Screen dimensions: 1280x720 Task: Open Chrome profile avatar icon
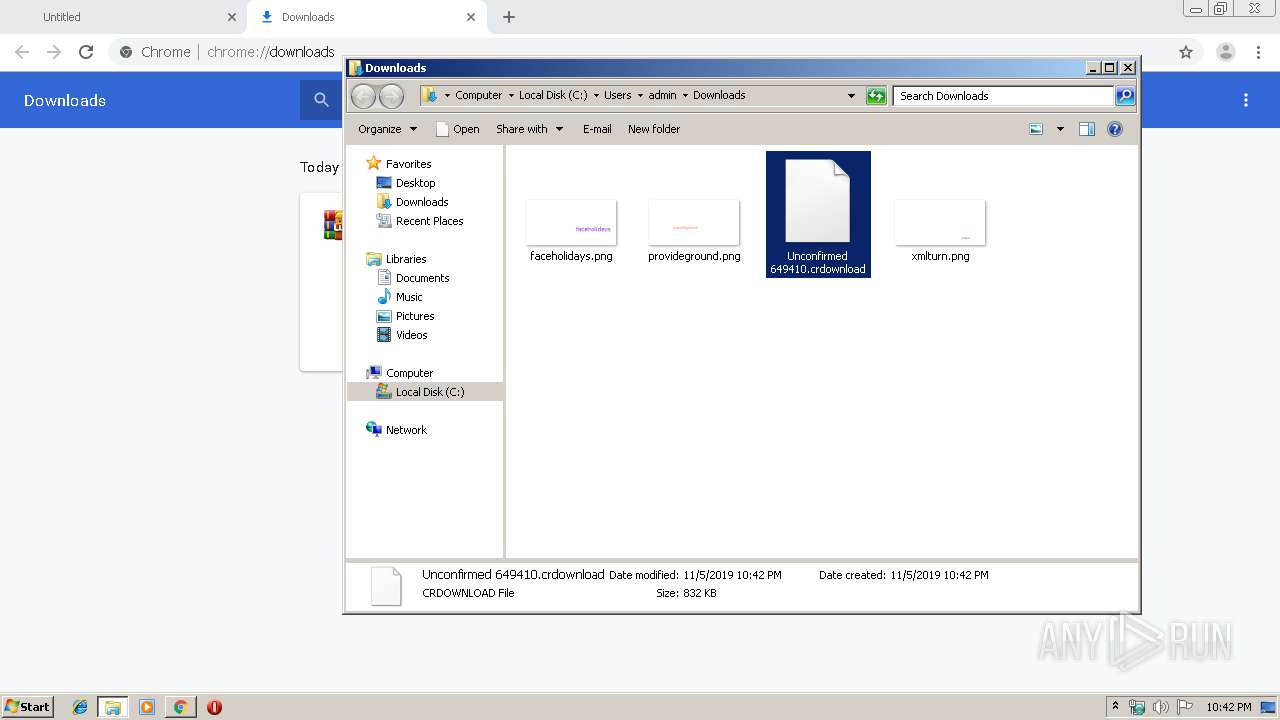tap(1225, 52)
